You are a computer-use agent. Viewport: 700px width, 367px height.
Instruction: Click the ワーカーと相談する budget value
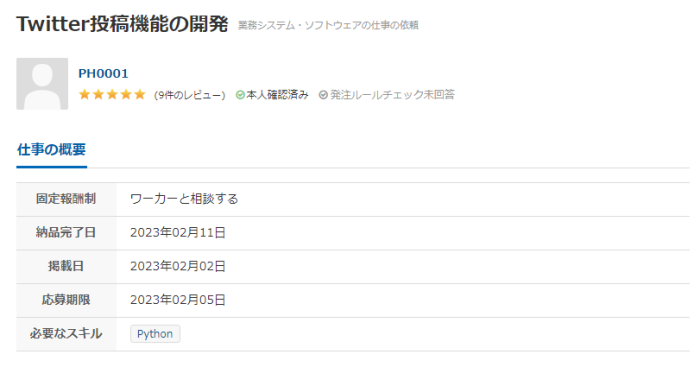tap(184, 199)
